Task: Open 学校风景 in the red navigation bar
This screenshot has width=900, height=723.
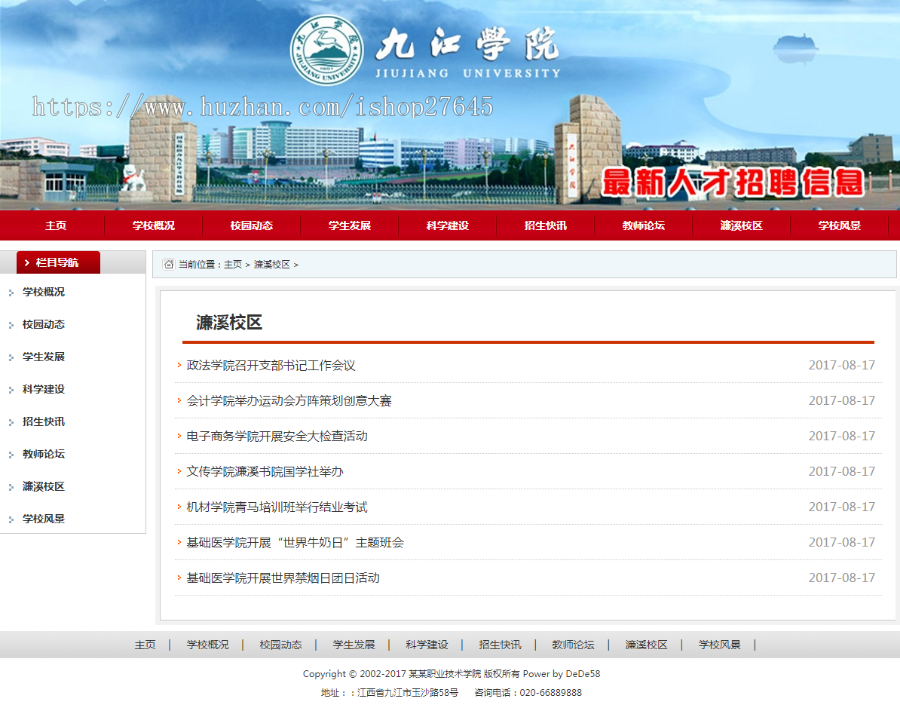Action: coord(839,226)
